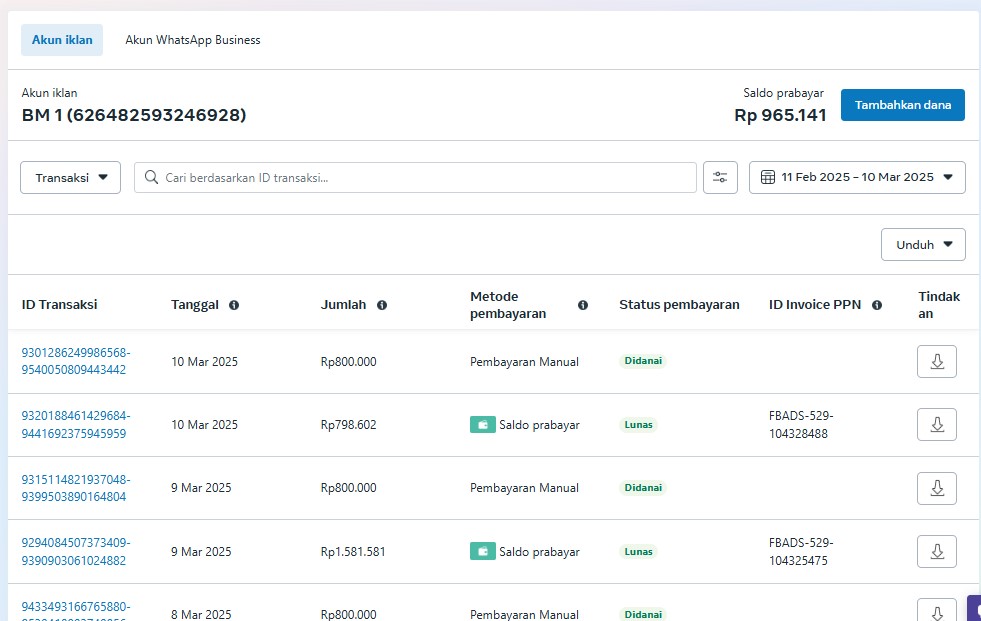
Task: Expand the Unduh download menu
Action: pyautogui.click(x=923, y=244)
